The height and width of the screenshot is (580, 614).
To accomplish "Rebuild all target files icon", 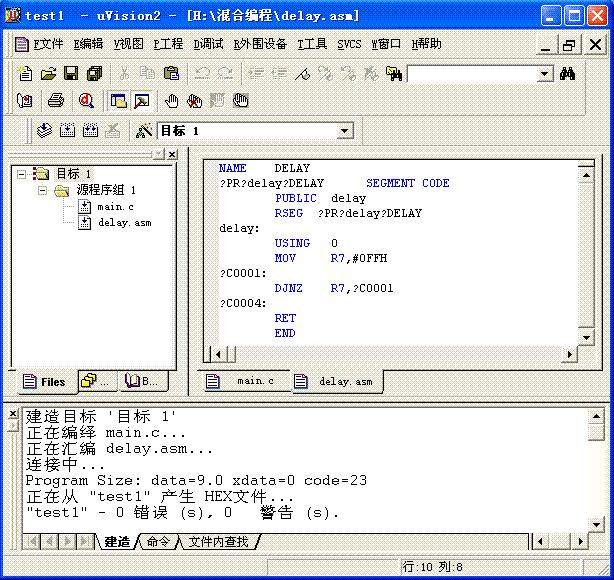I will point(90,130).
